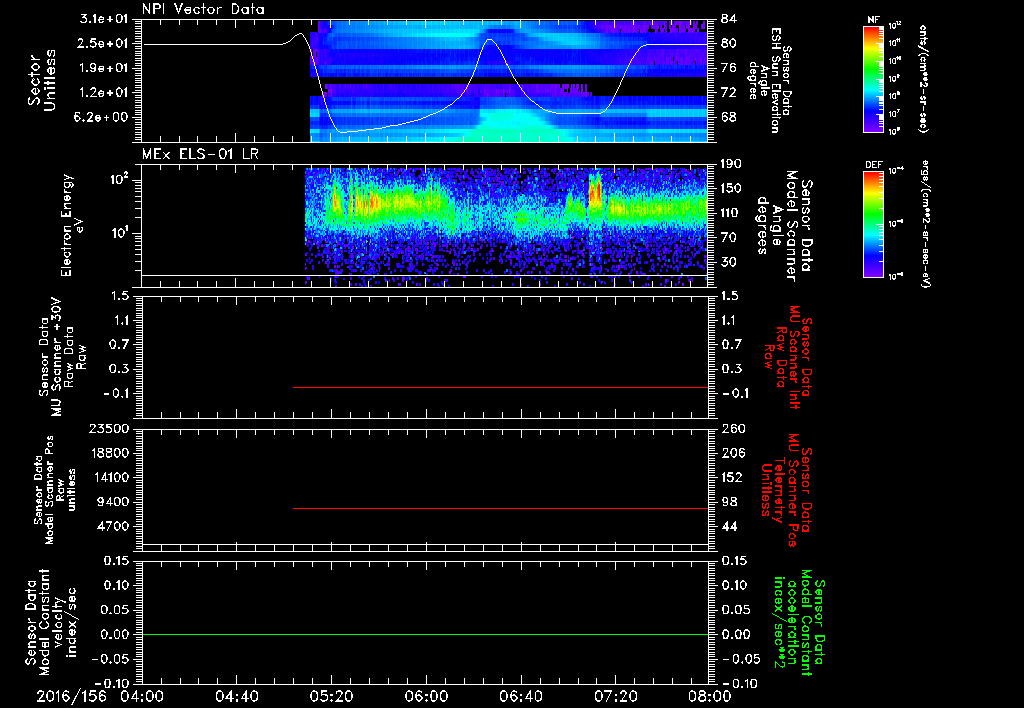The height and width of the screenshot is (708, 1024).
Task: Click the "68" sun elevation axis value
Action: (729, 117)
